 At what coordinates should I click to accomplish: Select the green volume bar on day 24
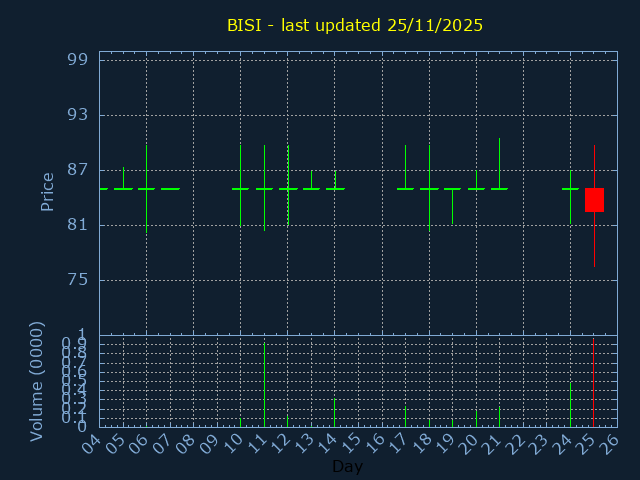570,405
